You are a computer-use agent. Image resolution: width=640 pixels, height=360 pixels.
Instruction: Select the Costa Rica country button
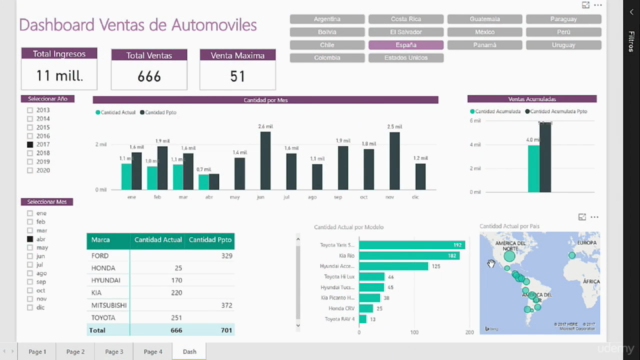[406, 19]
